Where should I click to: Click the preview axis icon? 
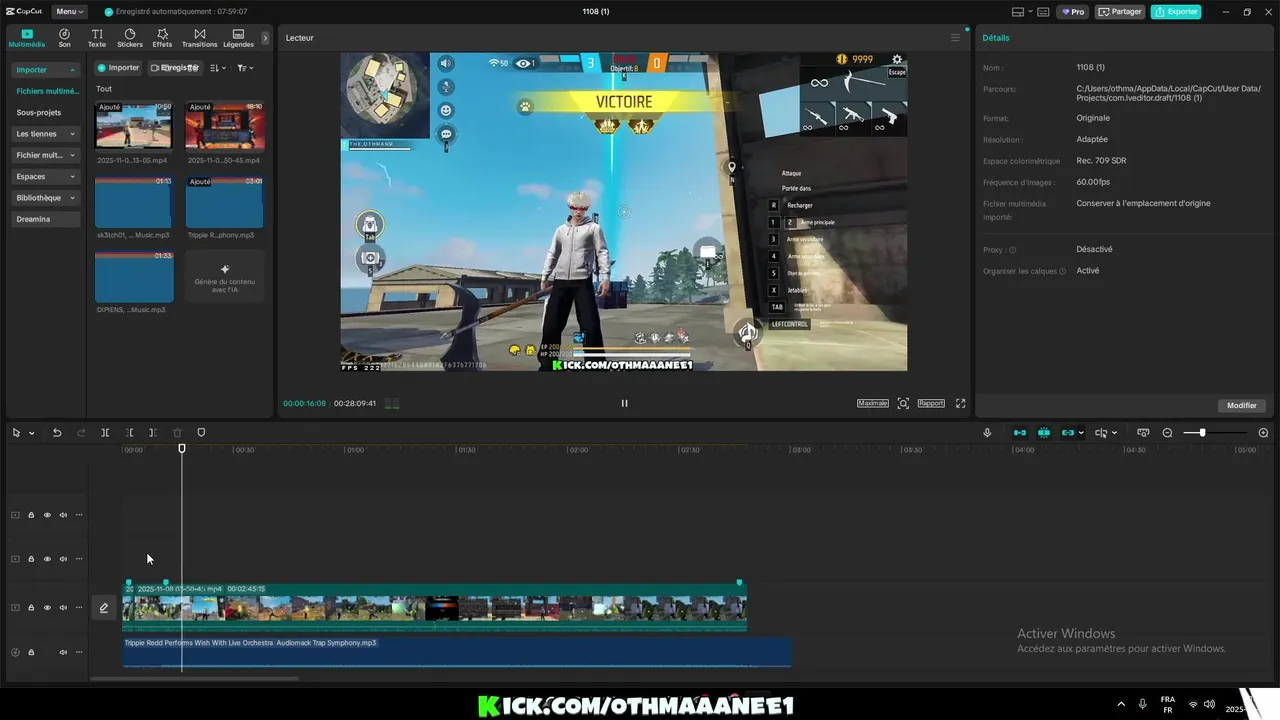pos(1143,433)
